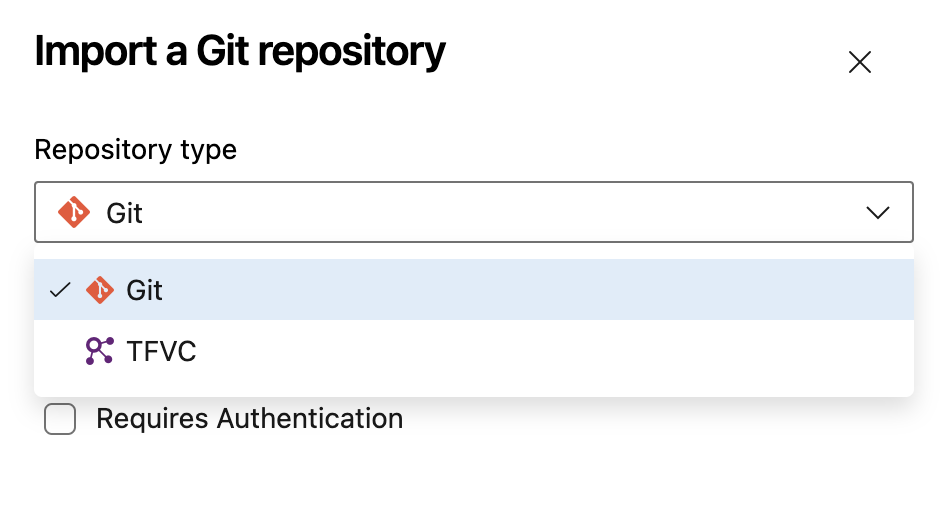Image resolution: width=950 pixels, height=518 pixels.
Task: Dismiss the dialog with the X icon
Action: pos(859,62)
